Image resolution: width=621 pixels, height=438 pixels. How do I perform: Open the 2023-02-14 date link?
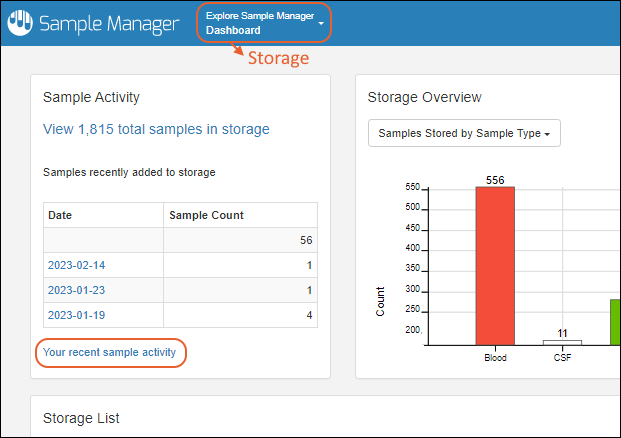[x=76, y=265]
